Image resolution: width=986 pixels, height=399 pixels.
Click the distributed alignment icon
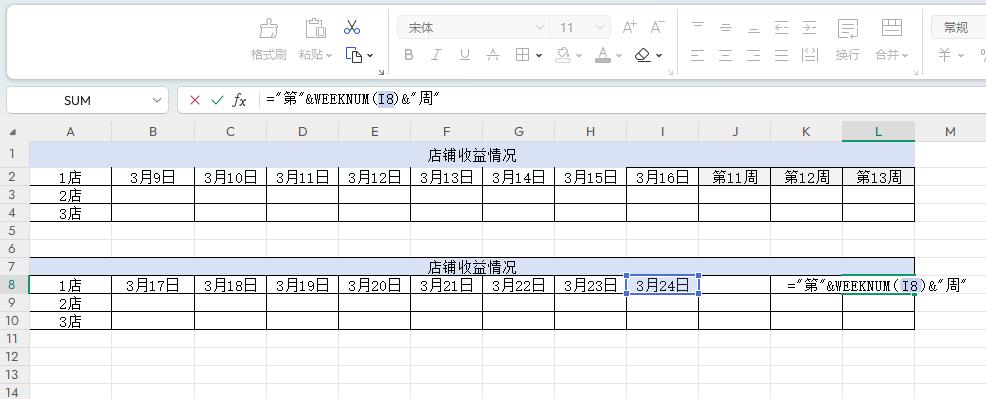pos(810,55)
